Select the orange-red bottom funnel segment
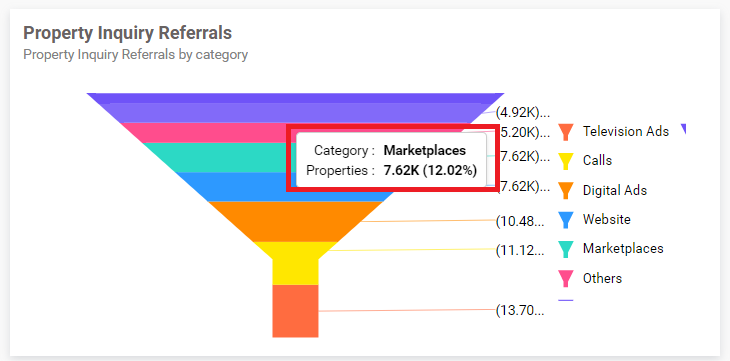730x361 pixels. pos(295,311)
